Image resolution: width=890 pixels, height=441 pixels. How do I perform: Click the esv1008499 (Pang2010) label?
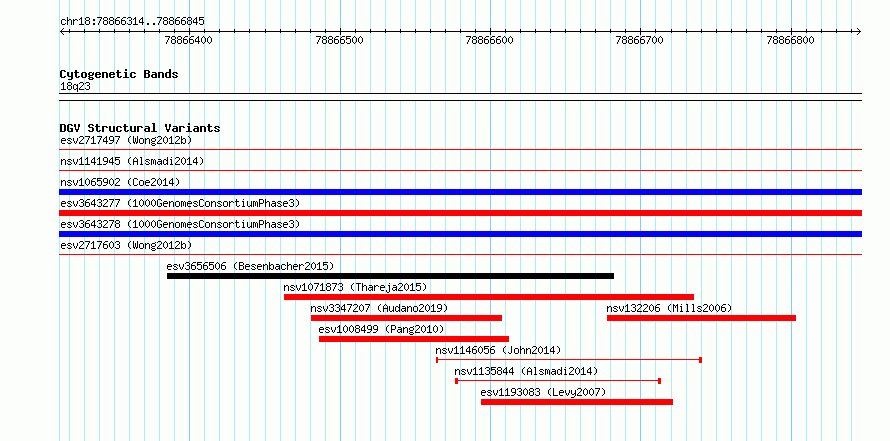click(x=381, y=329)
